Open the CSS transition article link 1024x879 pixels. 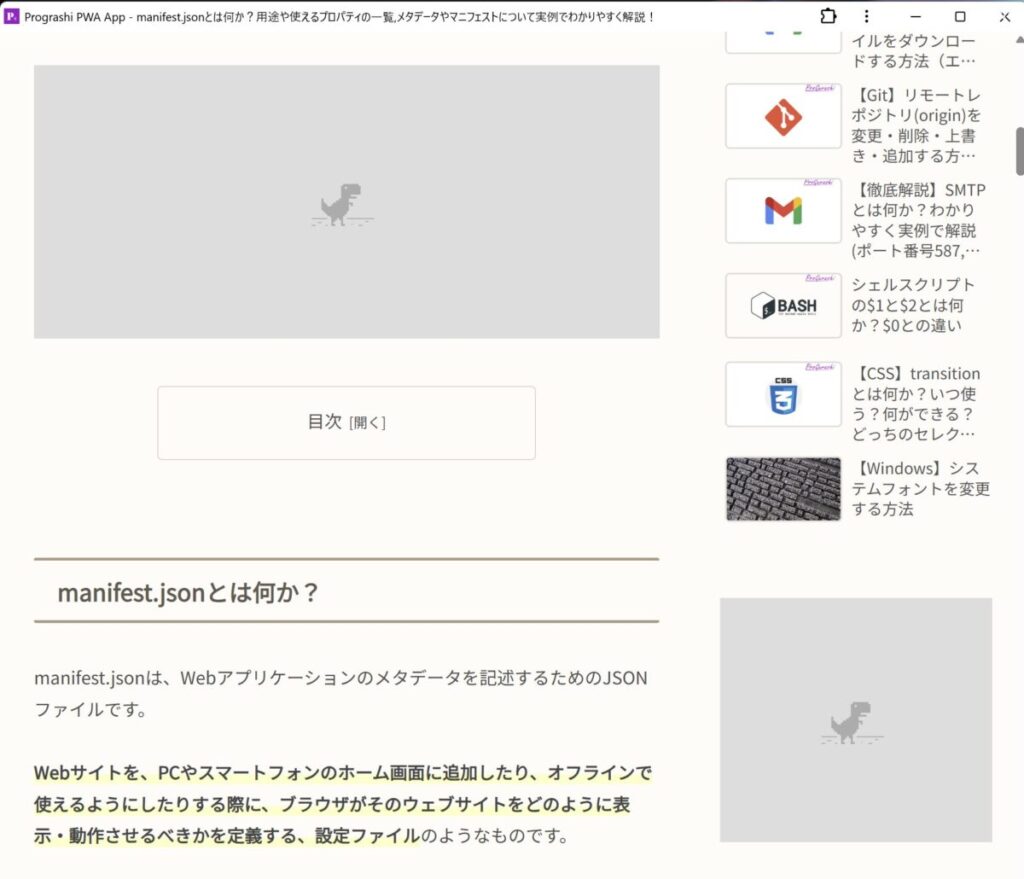click(916, 403)
